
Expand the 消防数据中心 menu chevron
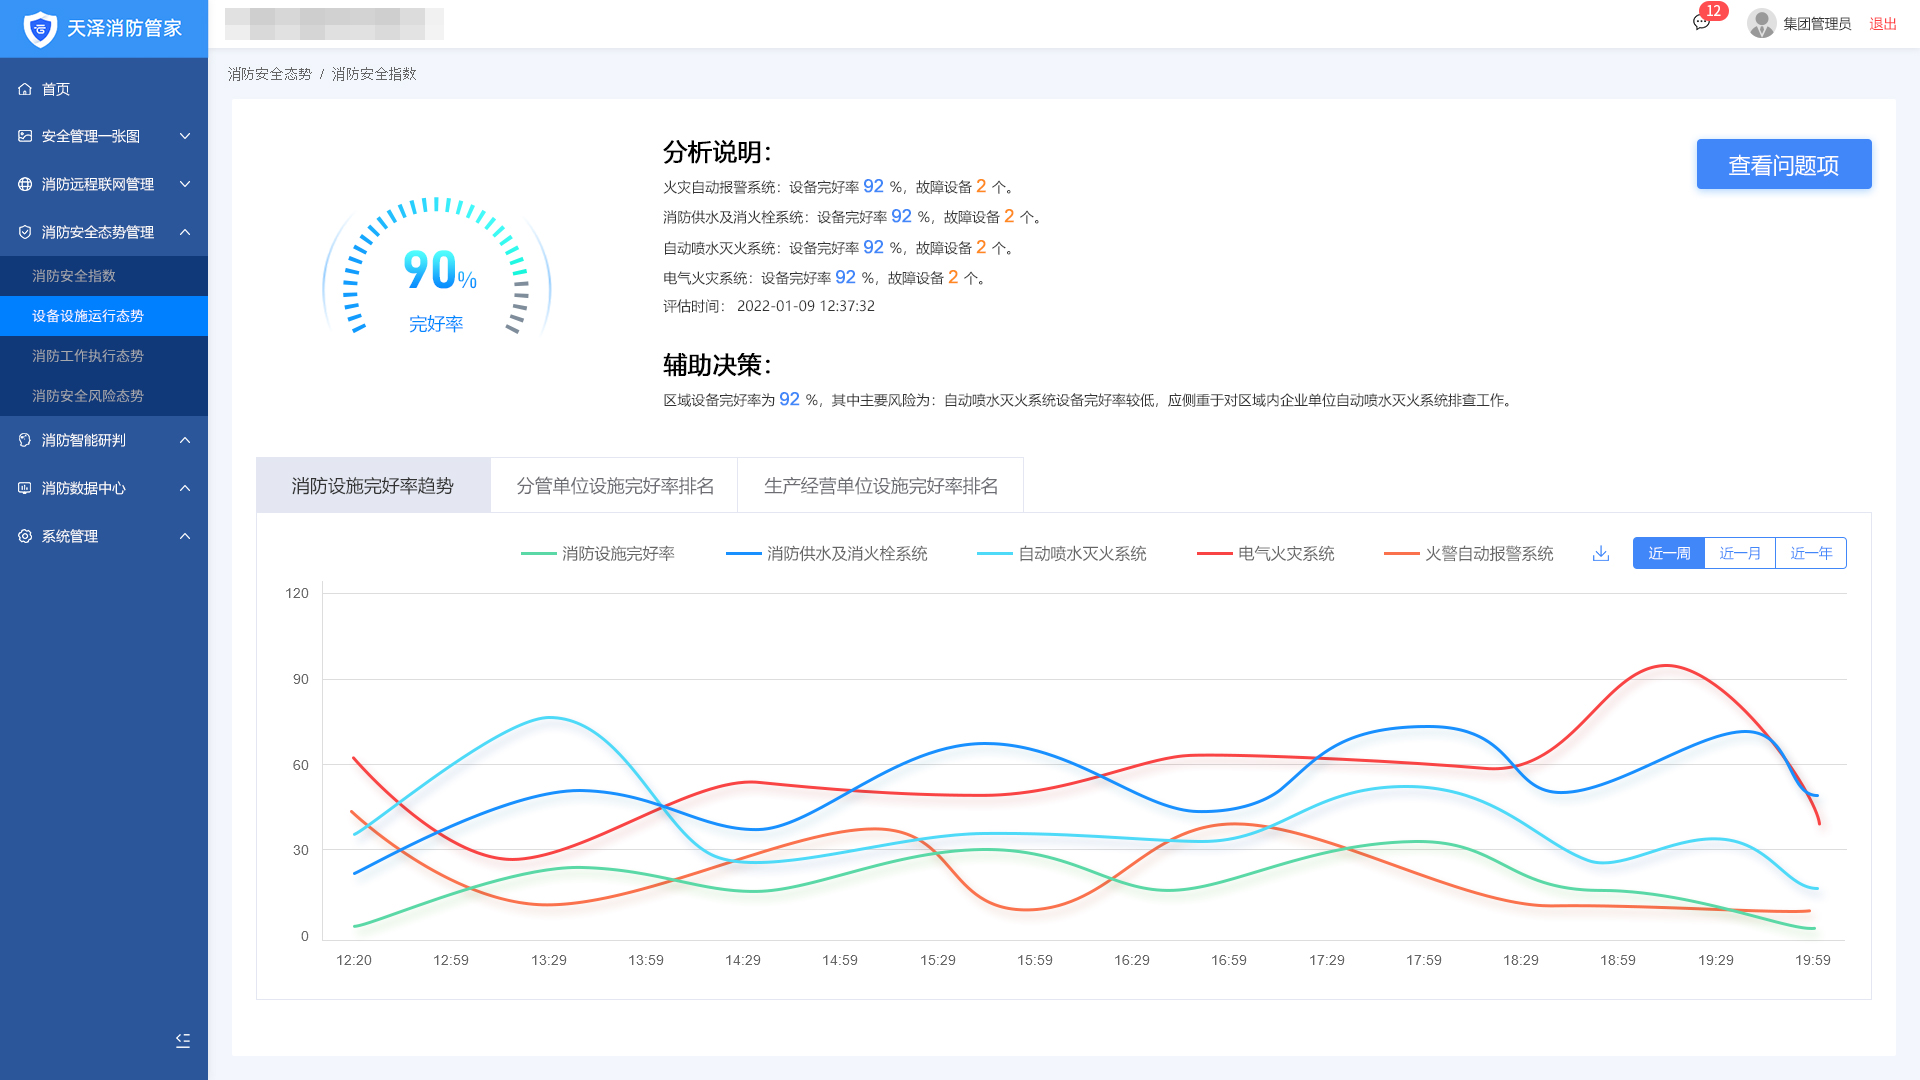pos(185,488)
